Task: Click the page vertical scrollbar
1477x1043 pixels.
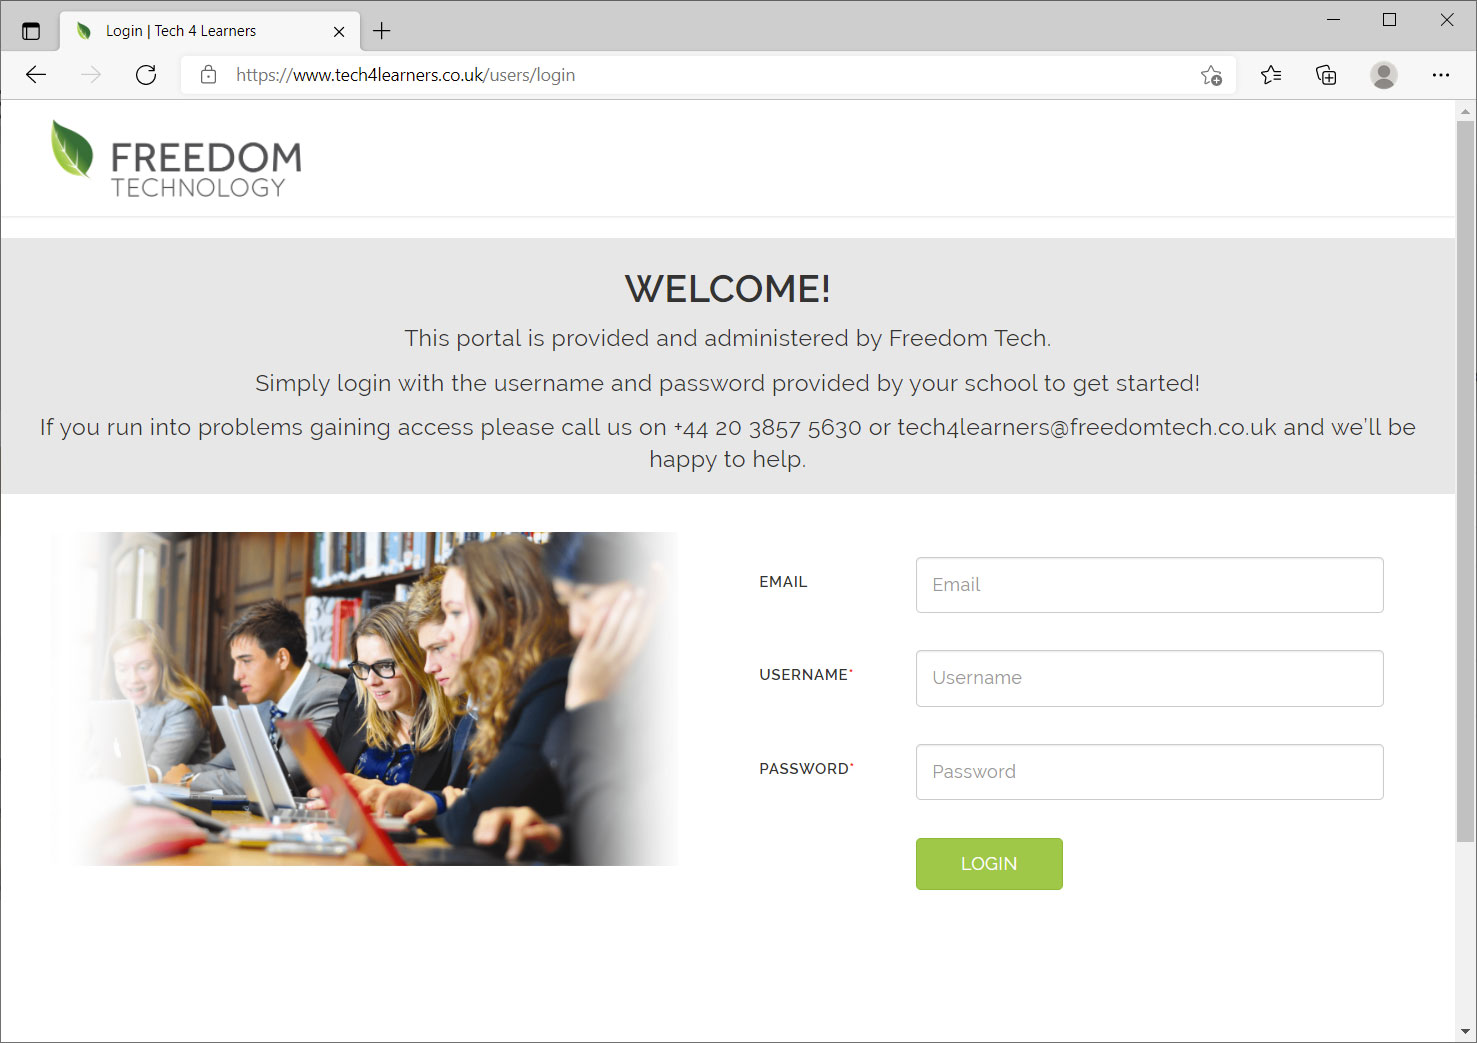Action: (x=1466, y=480)
